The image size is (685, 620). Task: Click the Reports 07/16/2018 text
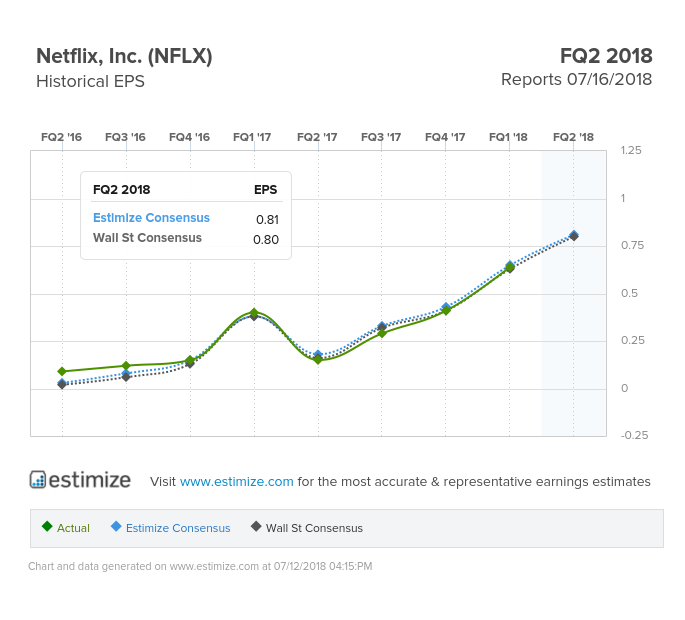click(577, 80)
